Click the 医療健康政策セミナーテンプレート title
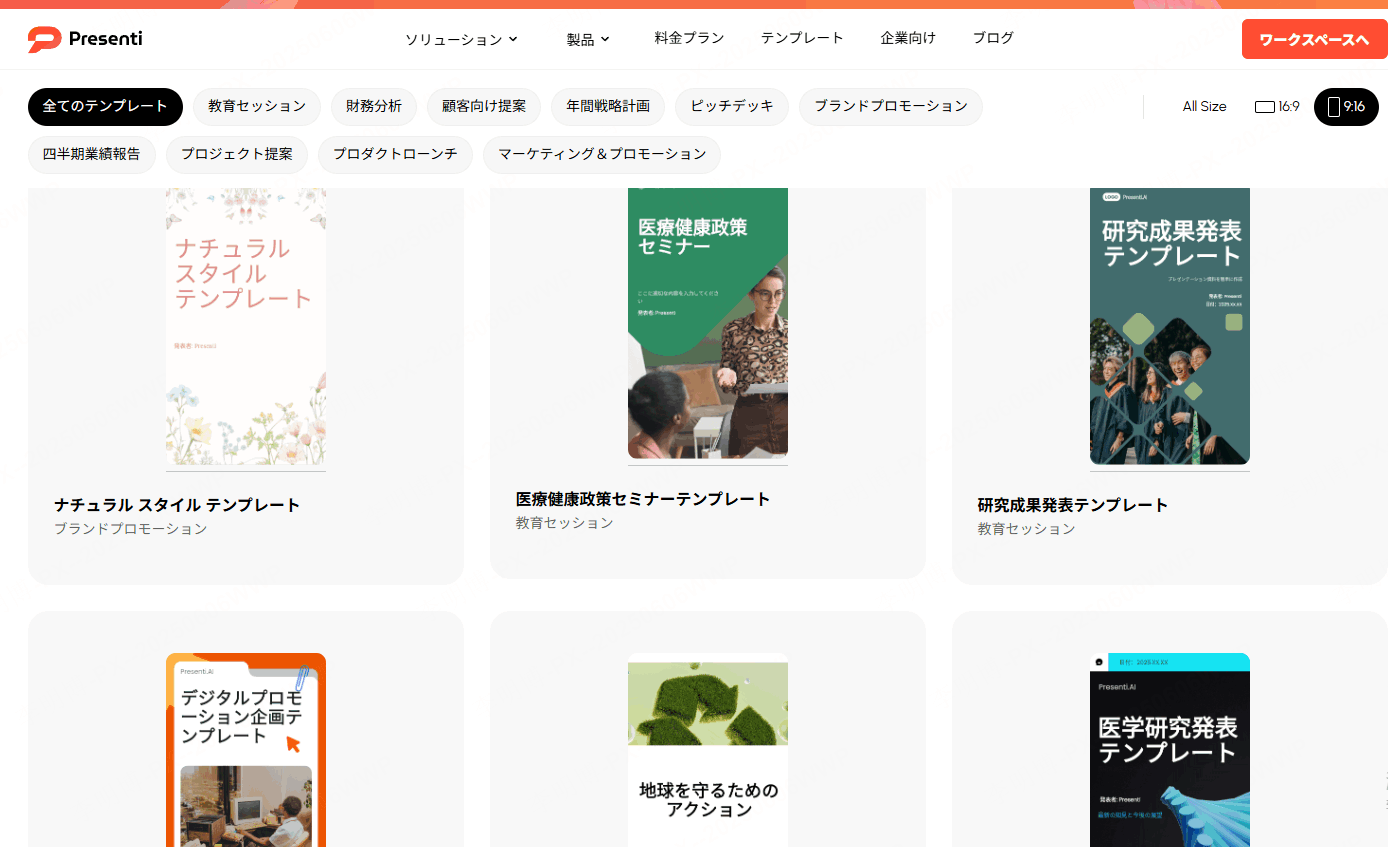 [643, 499]
